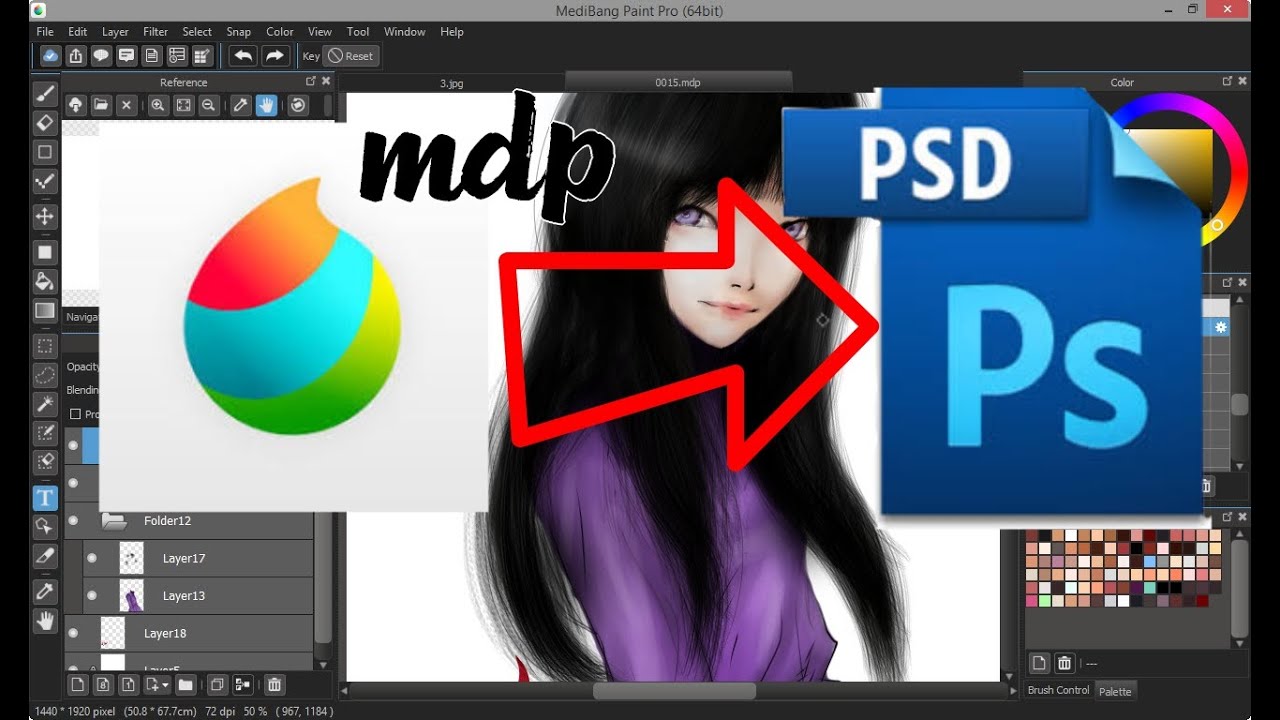This screenshot has height=720, width=1280.
Task: Fit Reference image to panel
Action: tap(183, 105)
